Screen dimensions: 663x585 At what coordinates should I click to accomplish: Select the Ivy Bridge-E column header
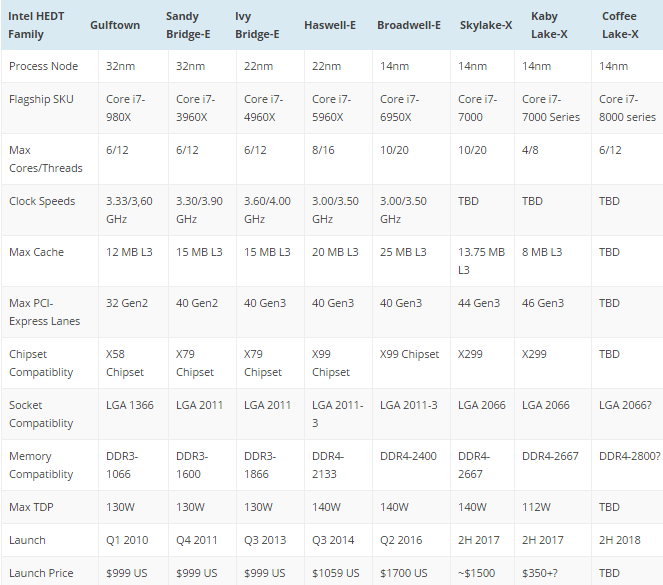(257, 25)
